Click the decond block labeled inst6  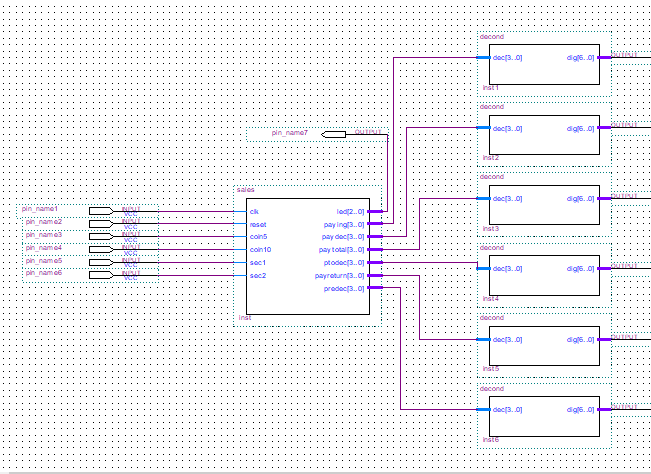coord(543,416)
